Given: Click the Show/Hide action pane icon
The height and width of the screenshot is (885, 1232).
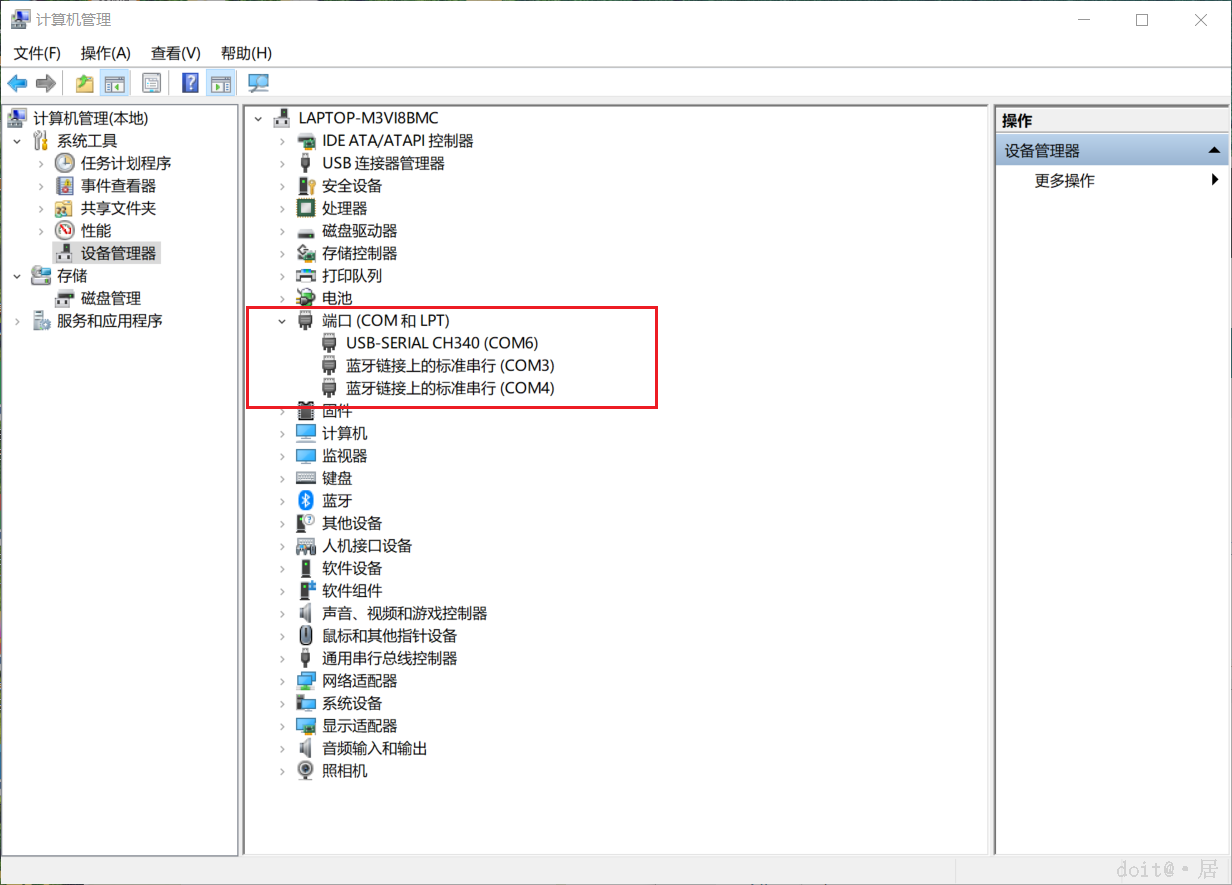Looking at the screenshot, I should pos(220,83).
